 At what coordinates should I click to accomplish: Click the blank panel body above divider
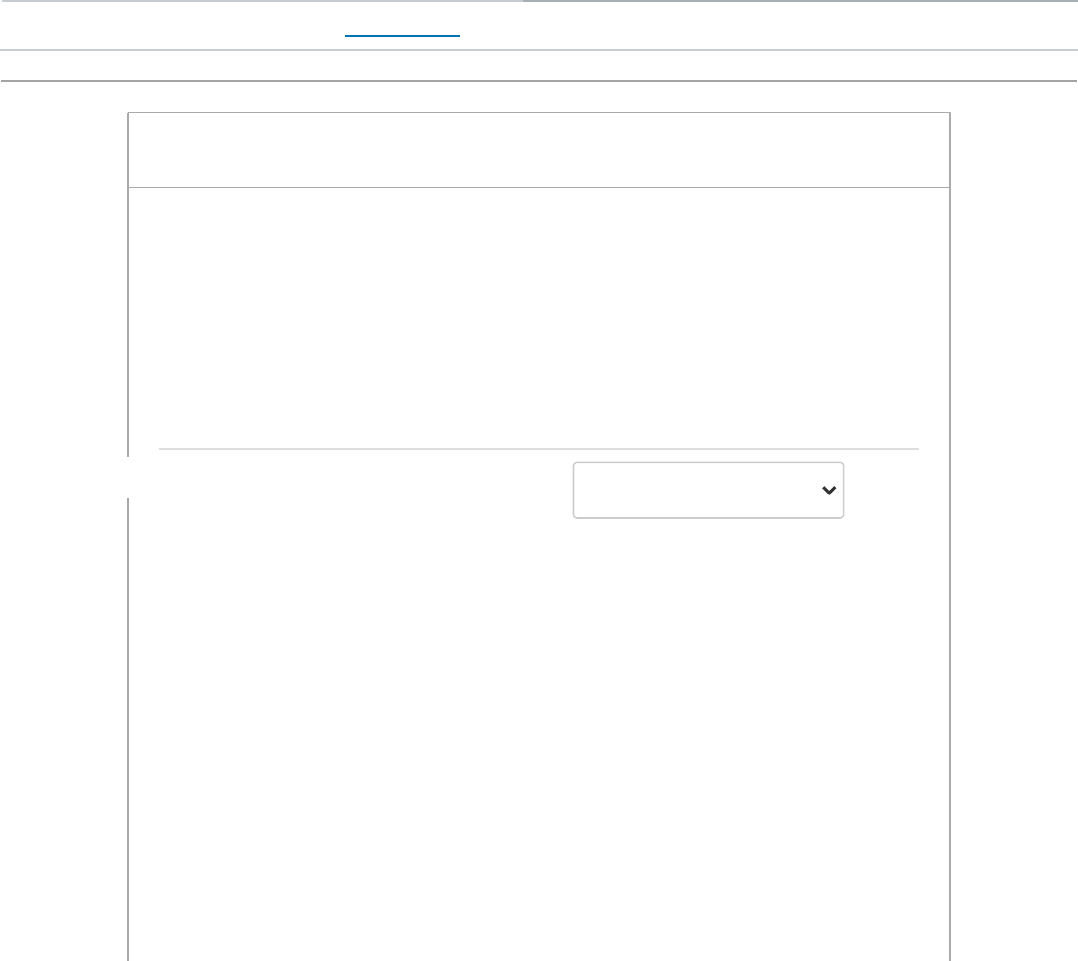(538, 318)
